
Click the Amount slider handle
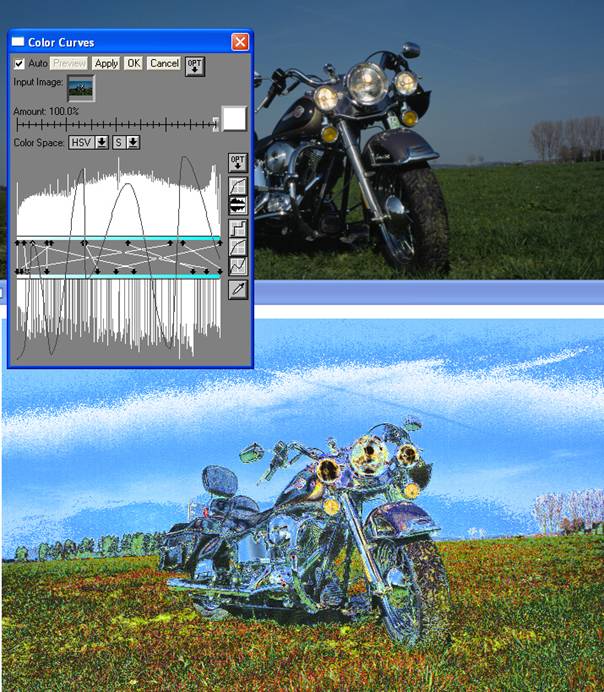(215, 124)
